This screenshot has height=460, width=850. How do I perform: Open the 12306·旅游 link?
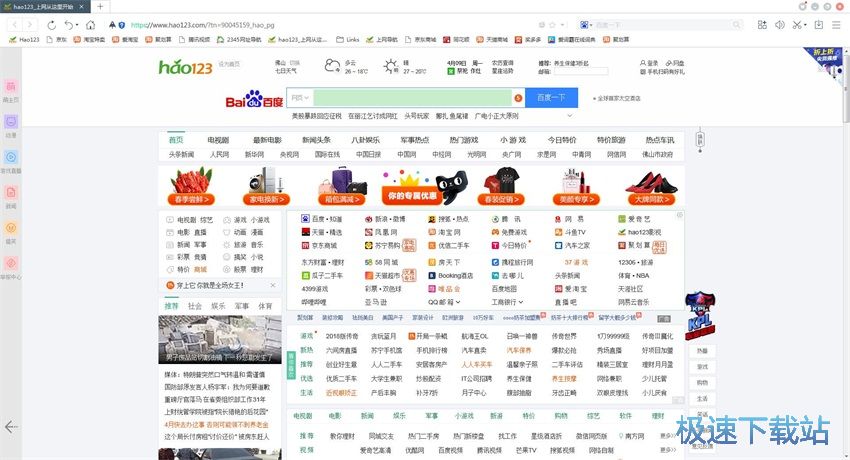(x=635, y=262)
